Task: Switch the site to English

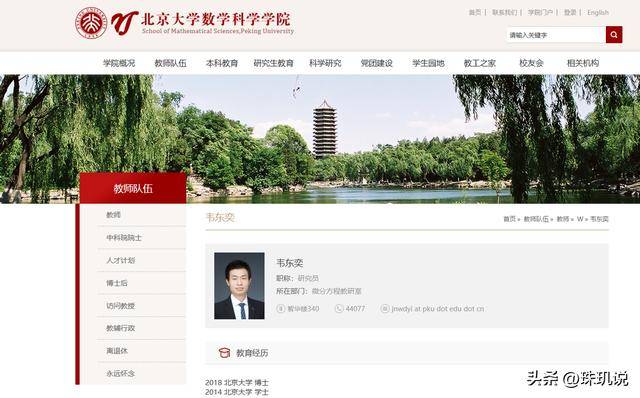Action: click(598, 13)
